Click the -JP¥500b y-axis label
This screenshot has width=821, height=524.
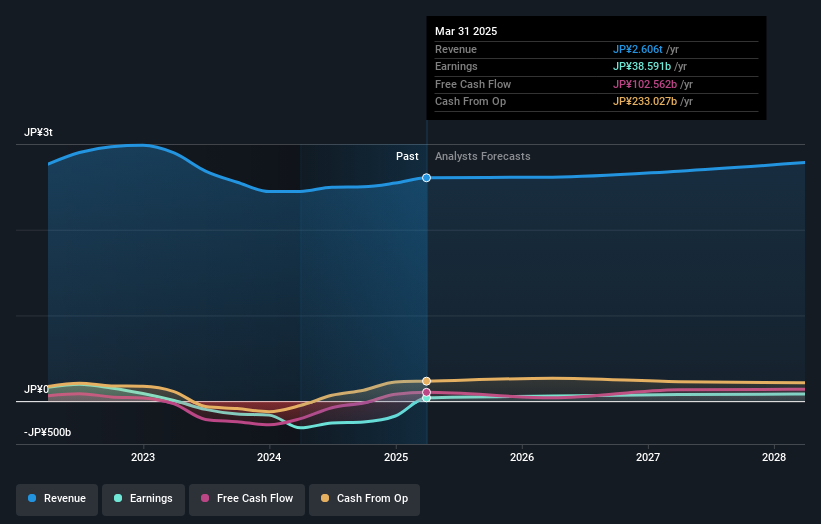click(x=47, y=432)
